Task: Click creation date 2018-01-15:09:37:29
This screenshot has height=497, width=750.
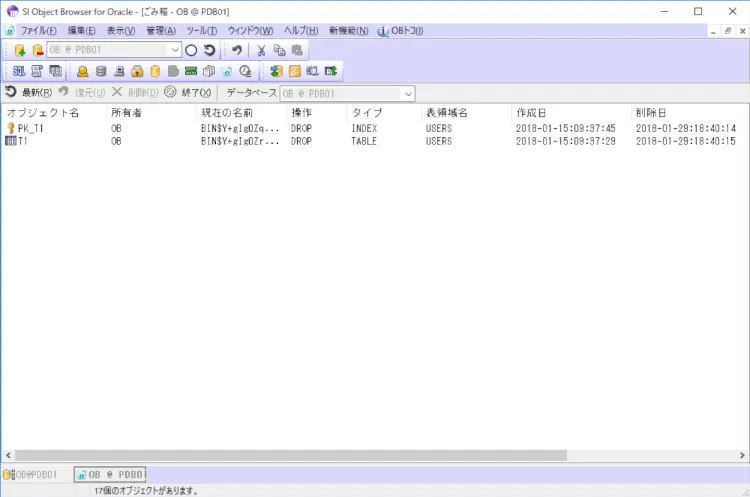Action: click(566, 142)
